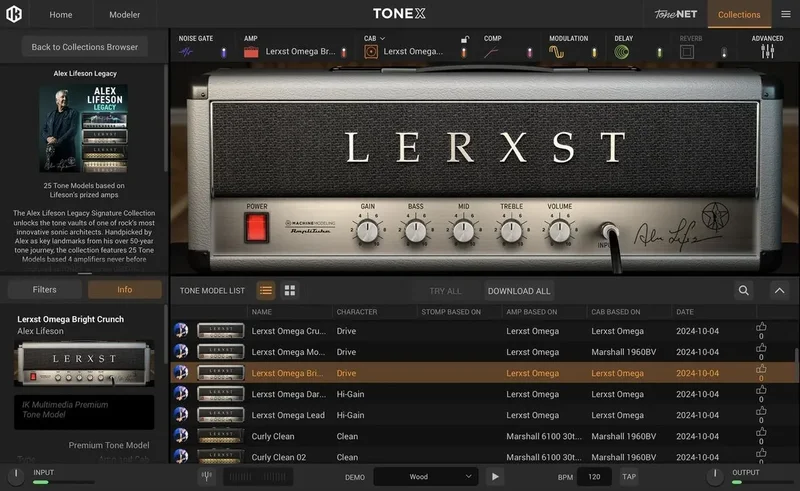This screenshot has width=800, height=491.
Task: Switch to grid view of tone models
Action: click(290, 290)
